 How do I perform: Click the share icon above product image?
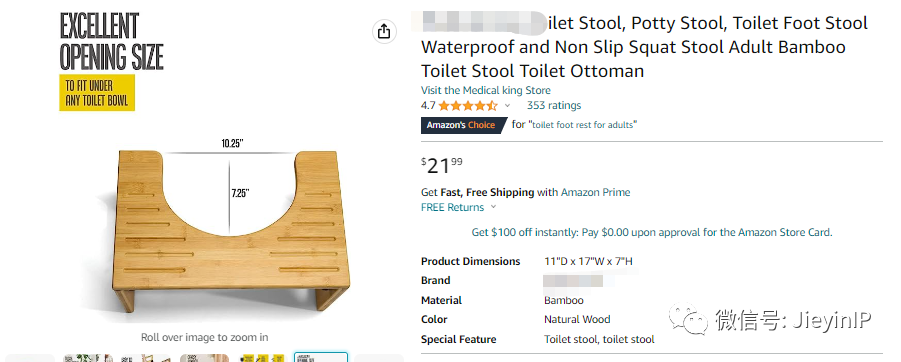(x=384, y=32)
